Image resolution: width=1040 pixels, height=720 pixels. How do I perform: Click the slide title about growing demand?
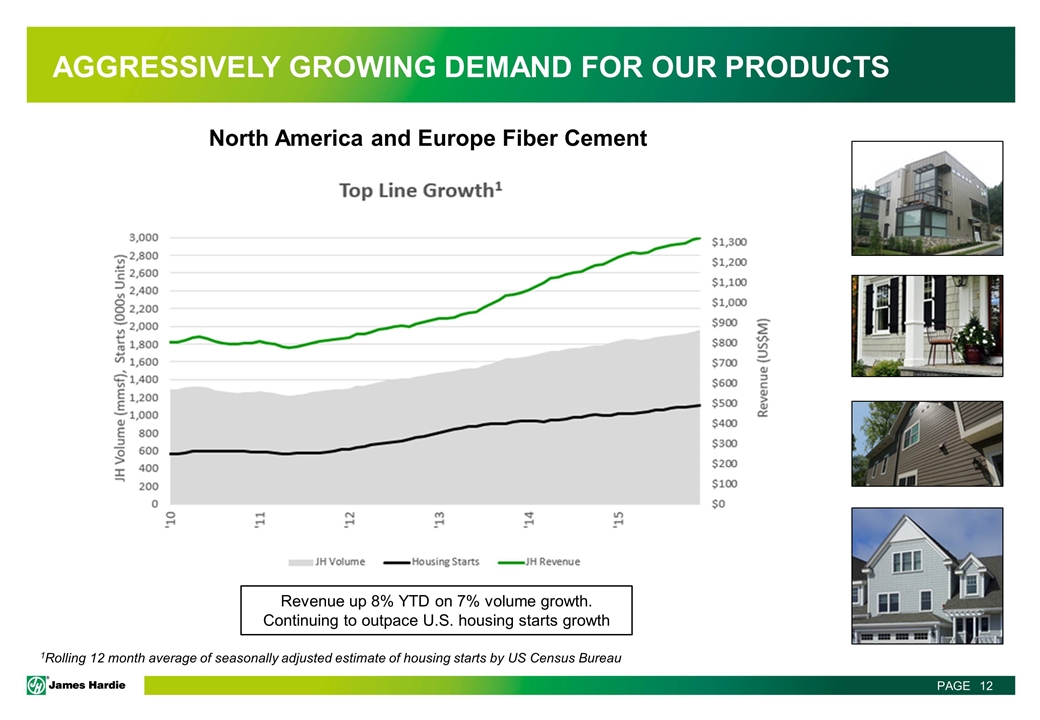coord(471,67)
